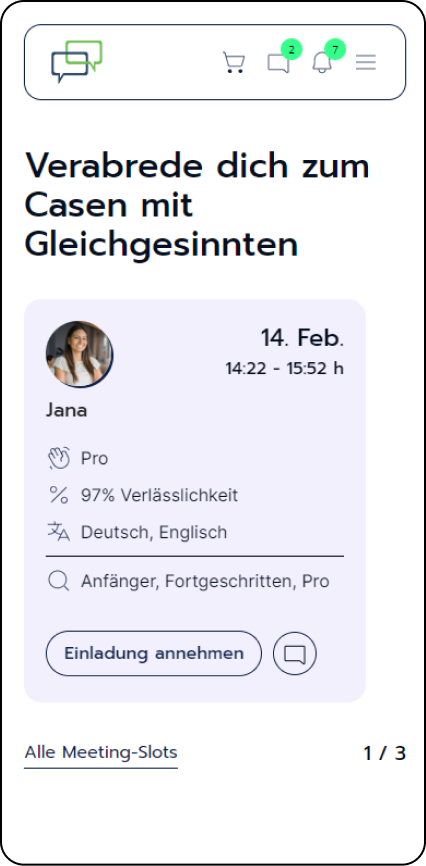Open the Alle Meeting-Slots link
This screenshot has width=426, height=866.
coord(101,753)
